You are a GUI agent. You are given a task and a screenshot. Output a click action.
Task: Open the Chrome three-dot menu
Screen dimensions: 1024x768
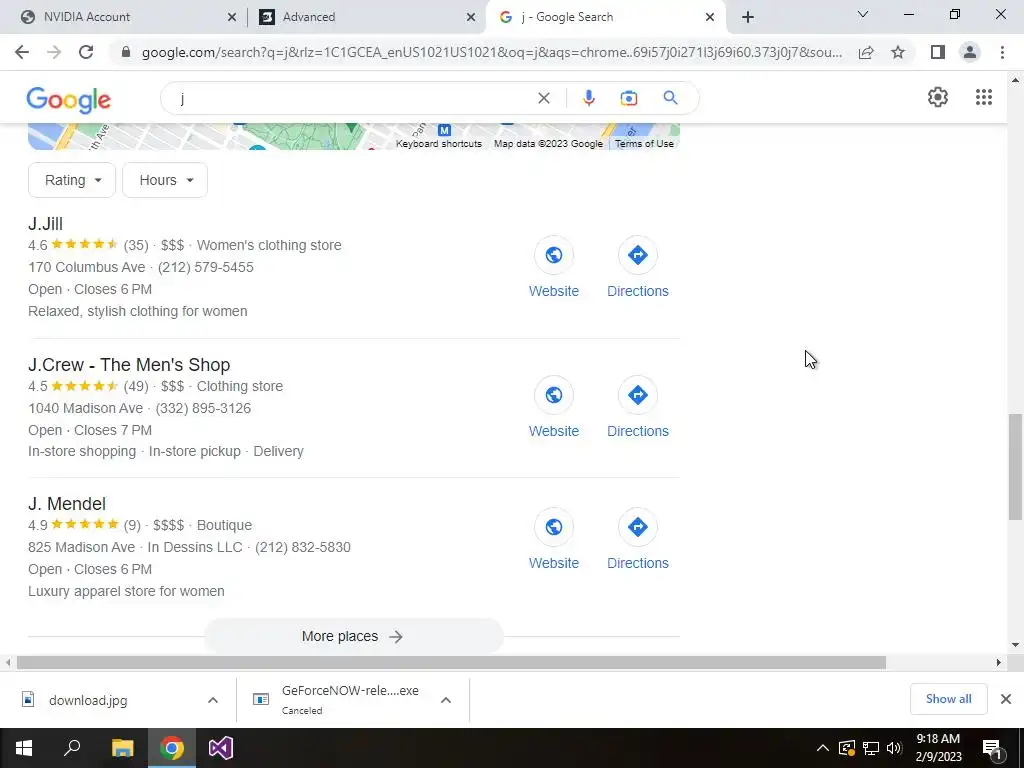pyautogui.click(x=1002, y=52)
